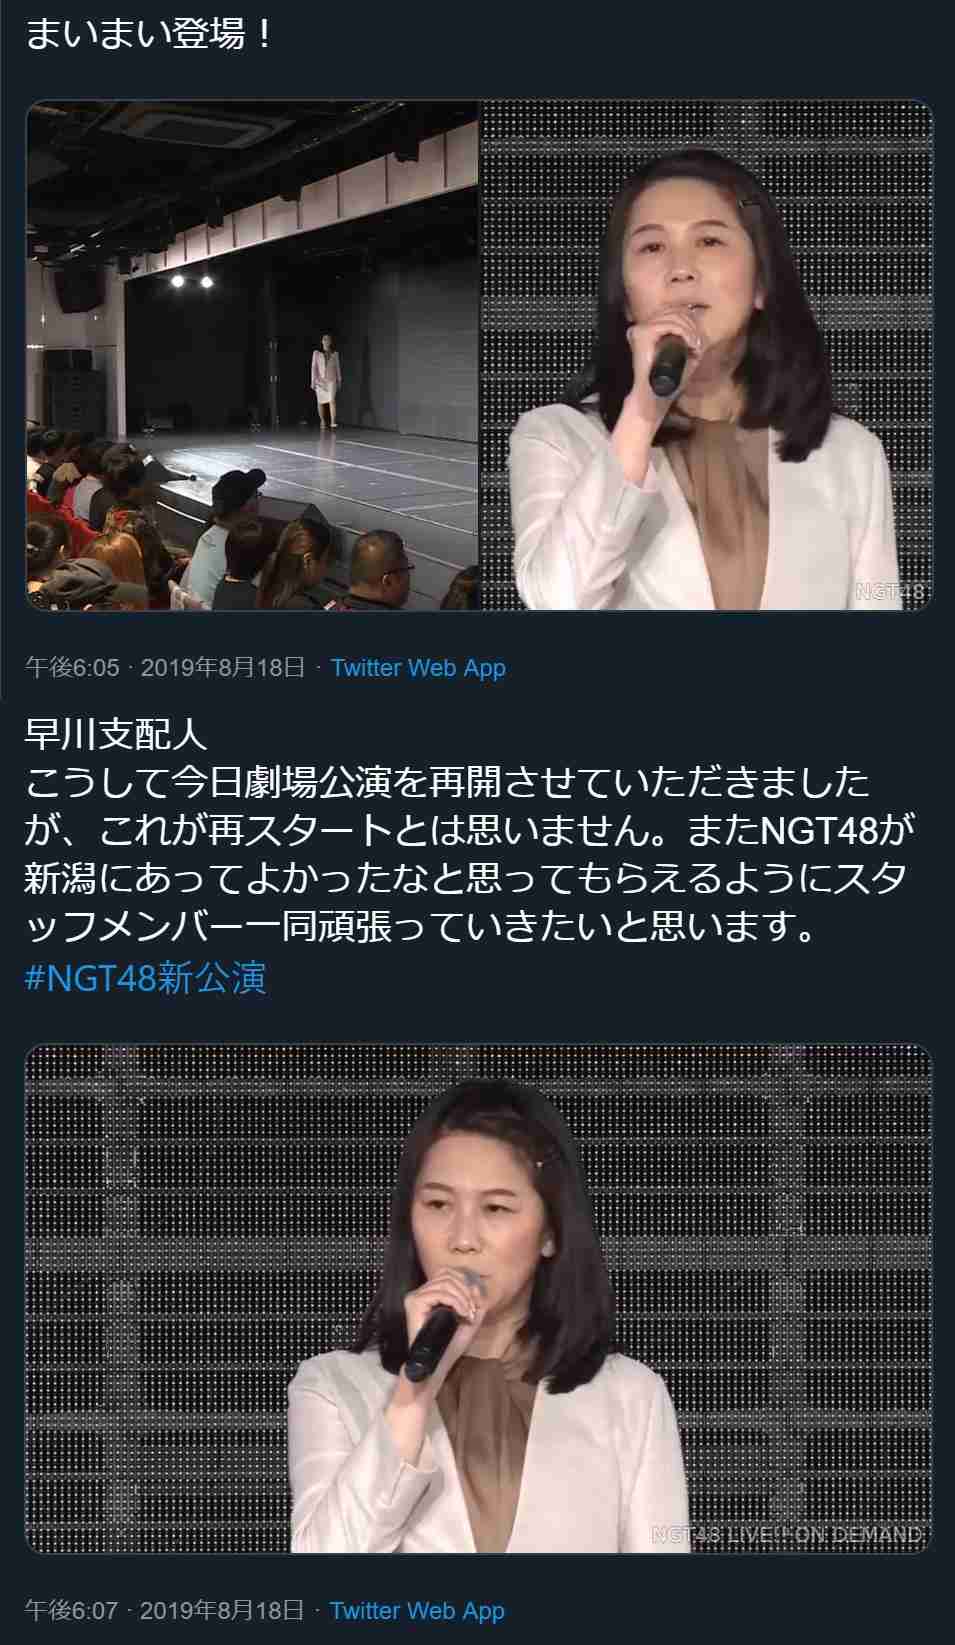Click the tweet line starting 新潟にあって
This screenshot has width=955, height=1645.
466,880
